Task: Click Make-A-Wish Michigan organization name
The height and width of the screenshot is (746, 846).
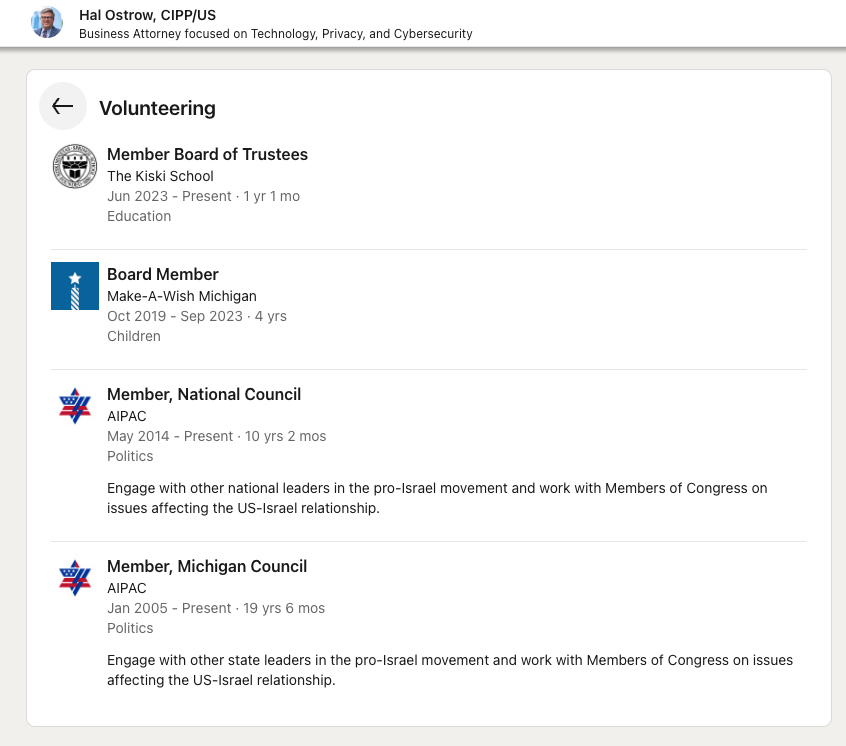Action: 182,296
